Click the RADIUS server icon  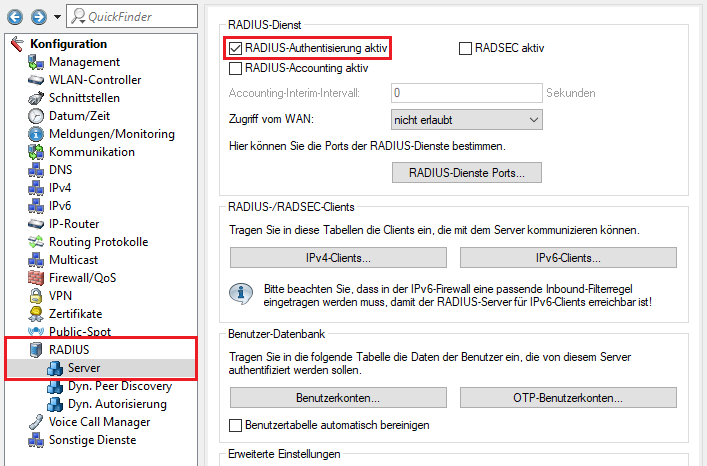[36, 350]
